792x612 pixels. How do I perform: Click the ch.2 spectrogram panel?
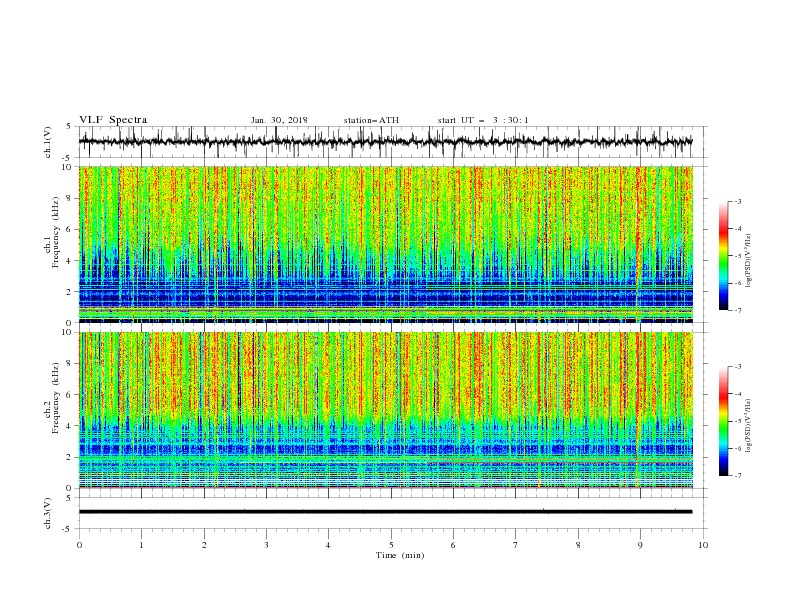[386, 410]
